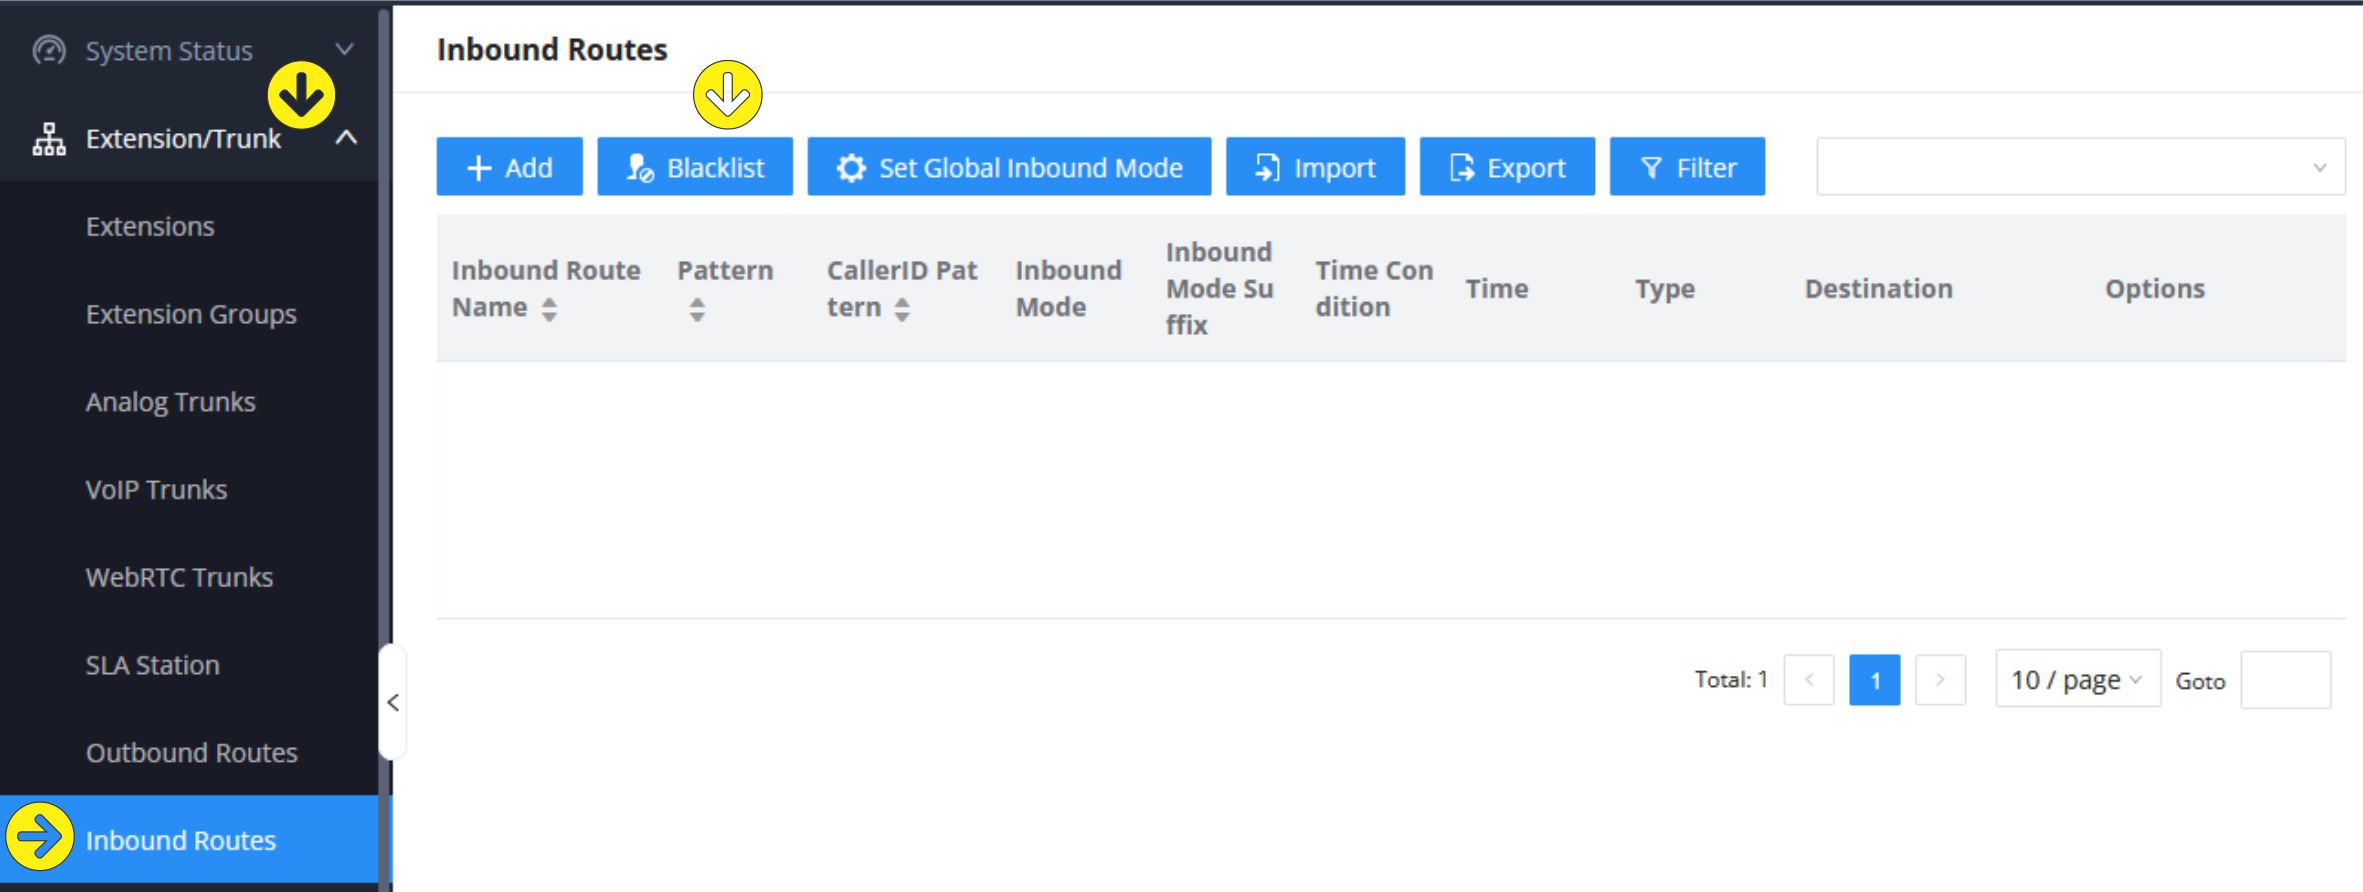Click the Import icon button
The height and width of the screenshot is (892, 2363).
tap(1267, 168)
